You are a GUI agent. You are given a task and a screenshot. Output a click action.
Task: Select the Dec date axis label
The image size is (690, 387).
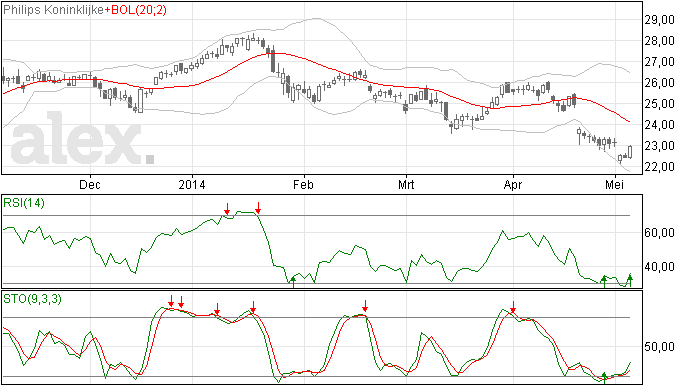point(90,184)
